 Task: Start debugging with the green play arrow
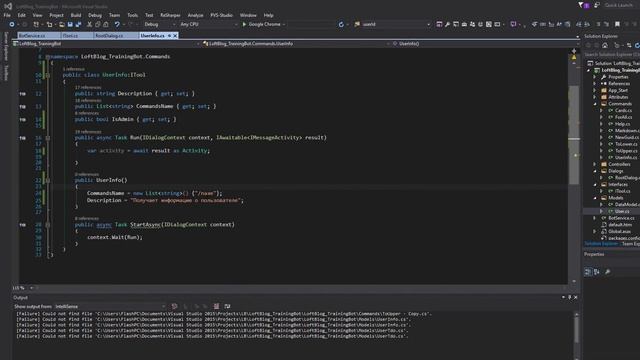pyautogui.click(x=244, y=24)
